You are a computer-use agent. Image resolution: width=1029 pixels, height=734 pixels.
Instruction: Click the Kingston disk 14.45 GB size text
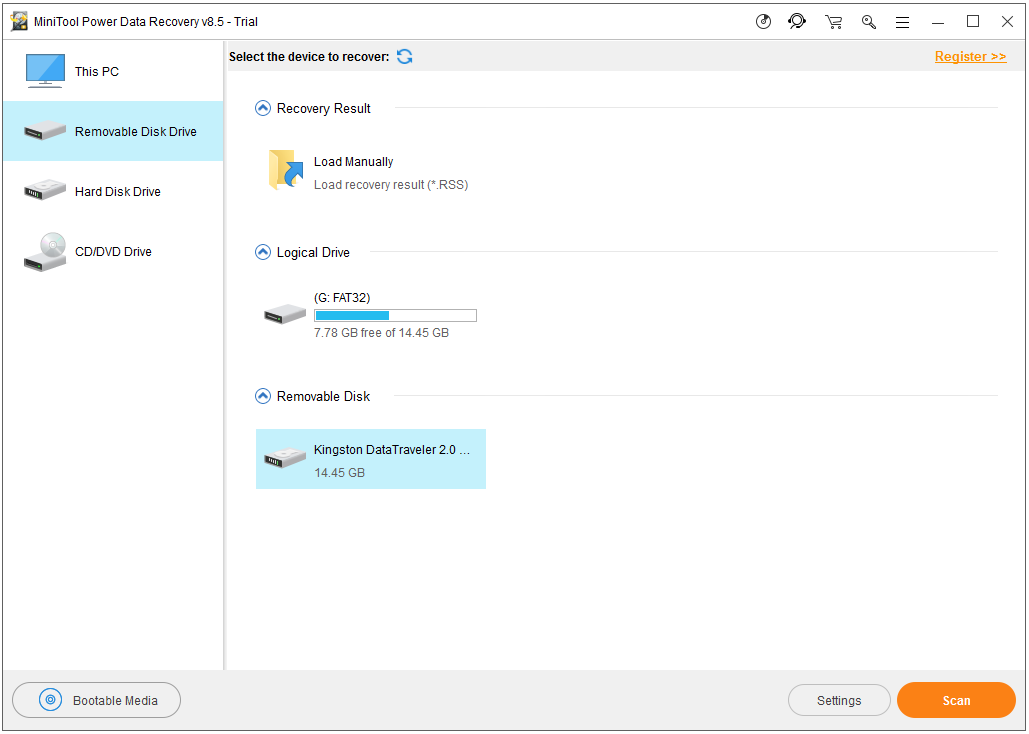[x=339, y=473]
